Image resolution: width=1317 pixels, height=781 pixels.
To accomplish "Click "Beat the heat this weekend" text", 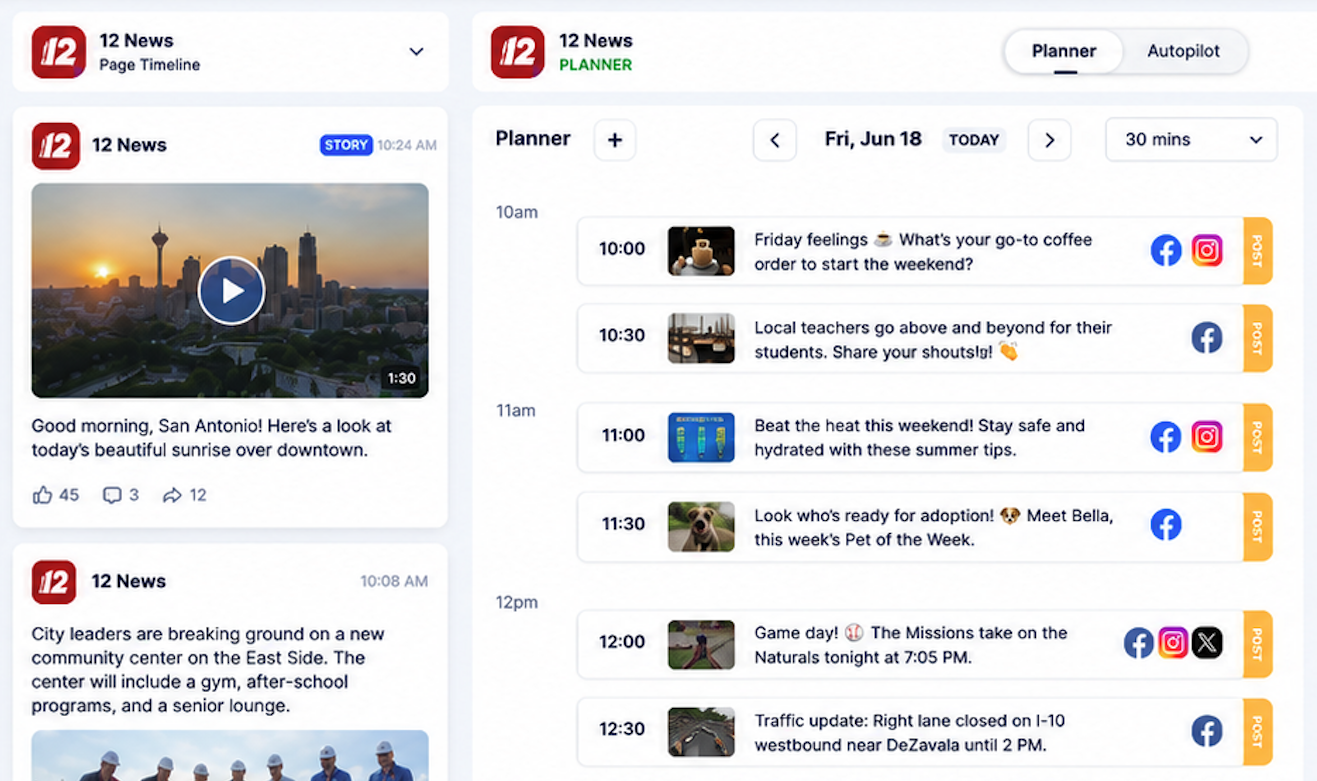I will 919,438.
